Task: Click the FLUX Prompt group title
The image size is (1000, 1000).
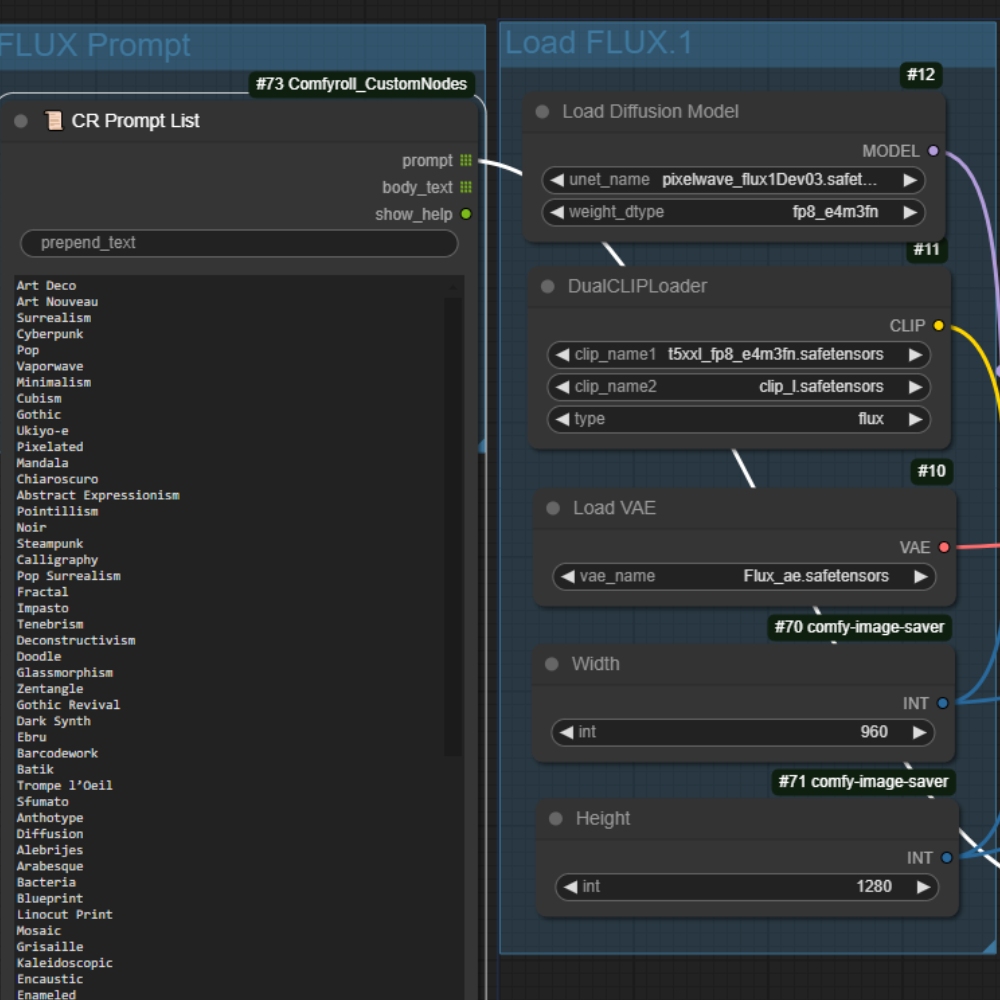Action: coord(94,45)
